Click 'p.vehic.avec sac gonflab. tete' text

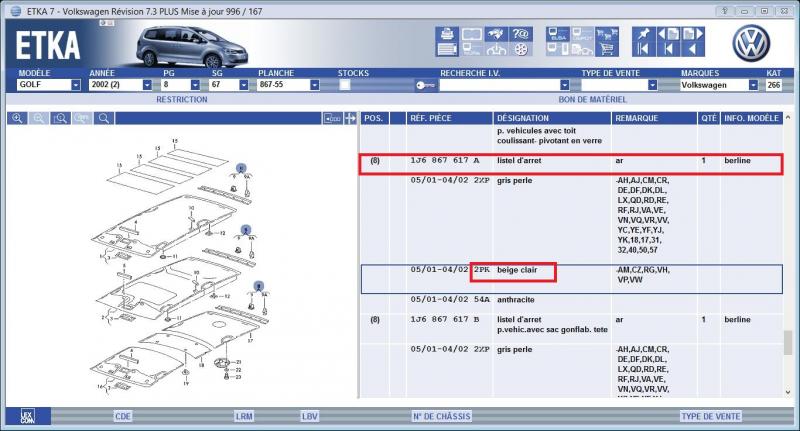[553, 329]
